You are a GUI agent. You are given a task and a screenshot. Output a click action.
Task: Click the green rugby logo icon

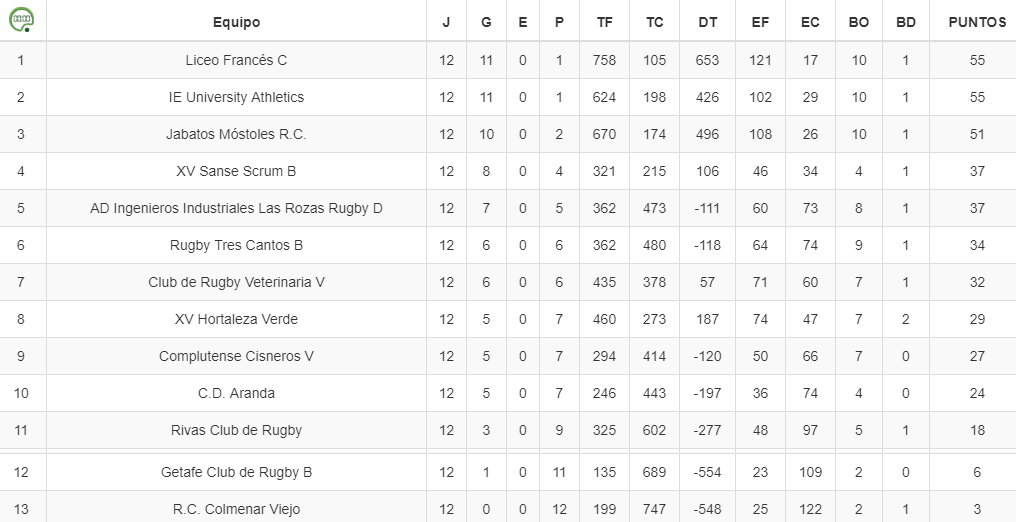tap(21, 20)
